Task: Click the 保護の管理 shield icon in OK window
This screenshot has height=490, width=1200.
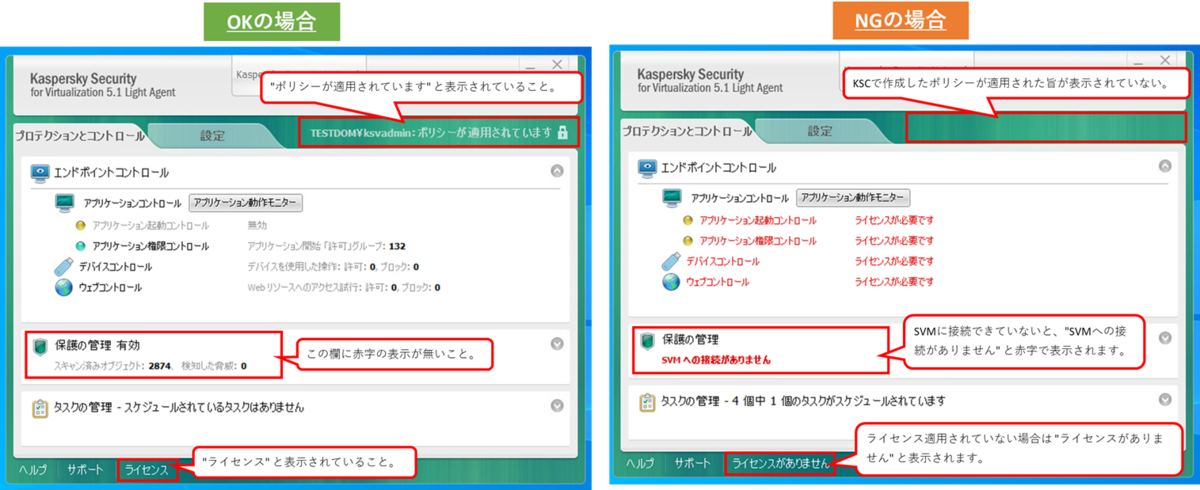Action: 40,346
